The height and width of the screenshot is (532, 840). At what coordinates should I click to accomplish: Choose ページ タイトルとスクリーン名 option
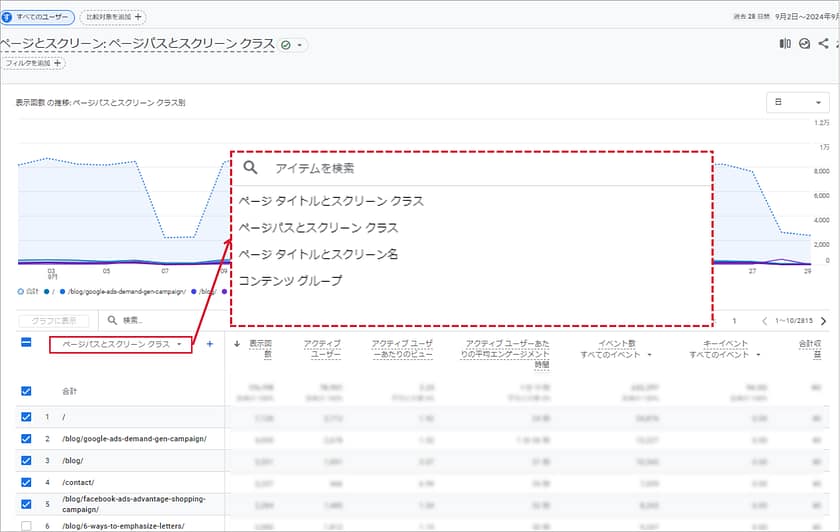(318, 254)
